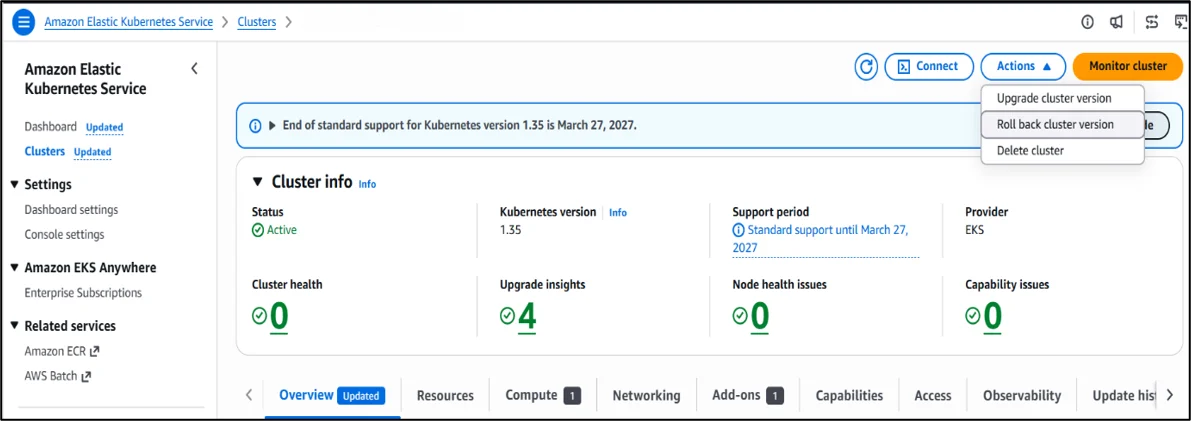Click the info icon in end-of-support banner
Image resolution: width=1191 pixels, height=421 pixels.
click(255, 125)
